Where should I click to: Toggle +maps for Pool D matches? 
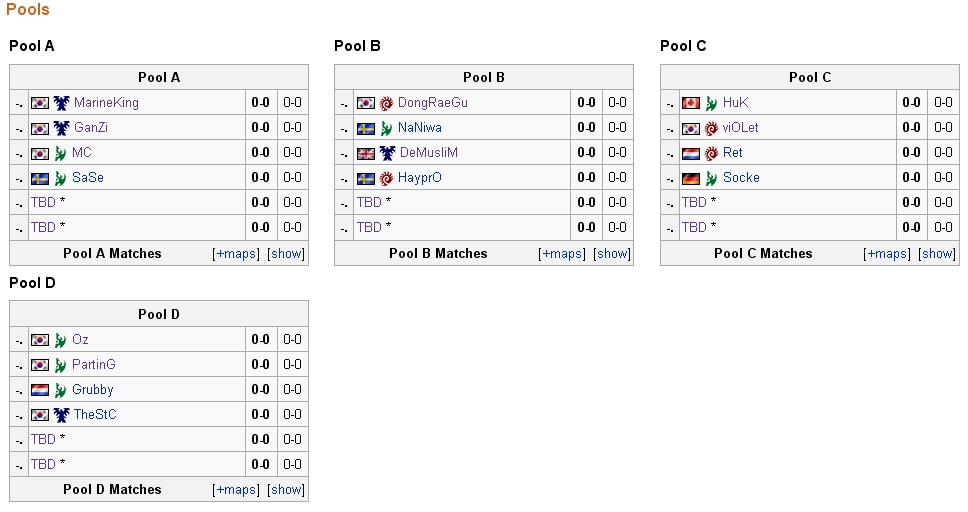(x=237, y=490)
